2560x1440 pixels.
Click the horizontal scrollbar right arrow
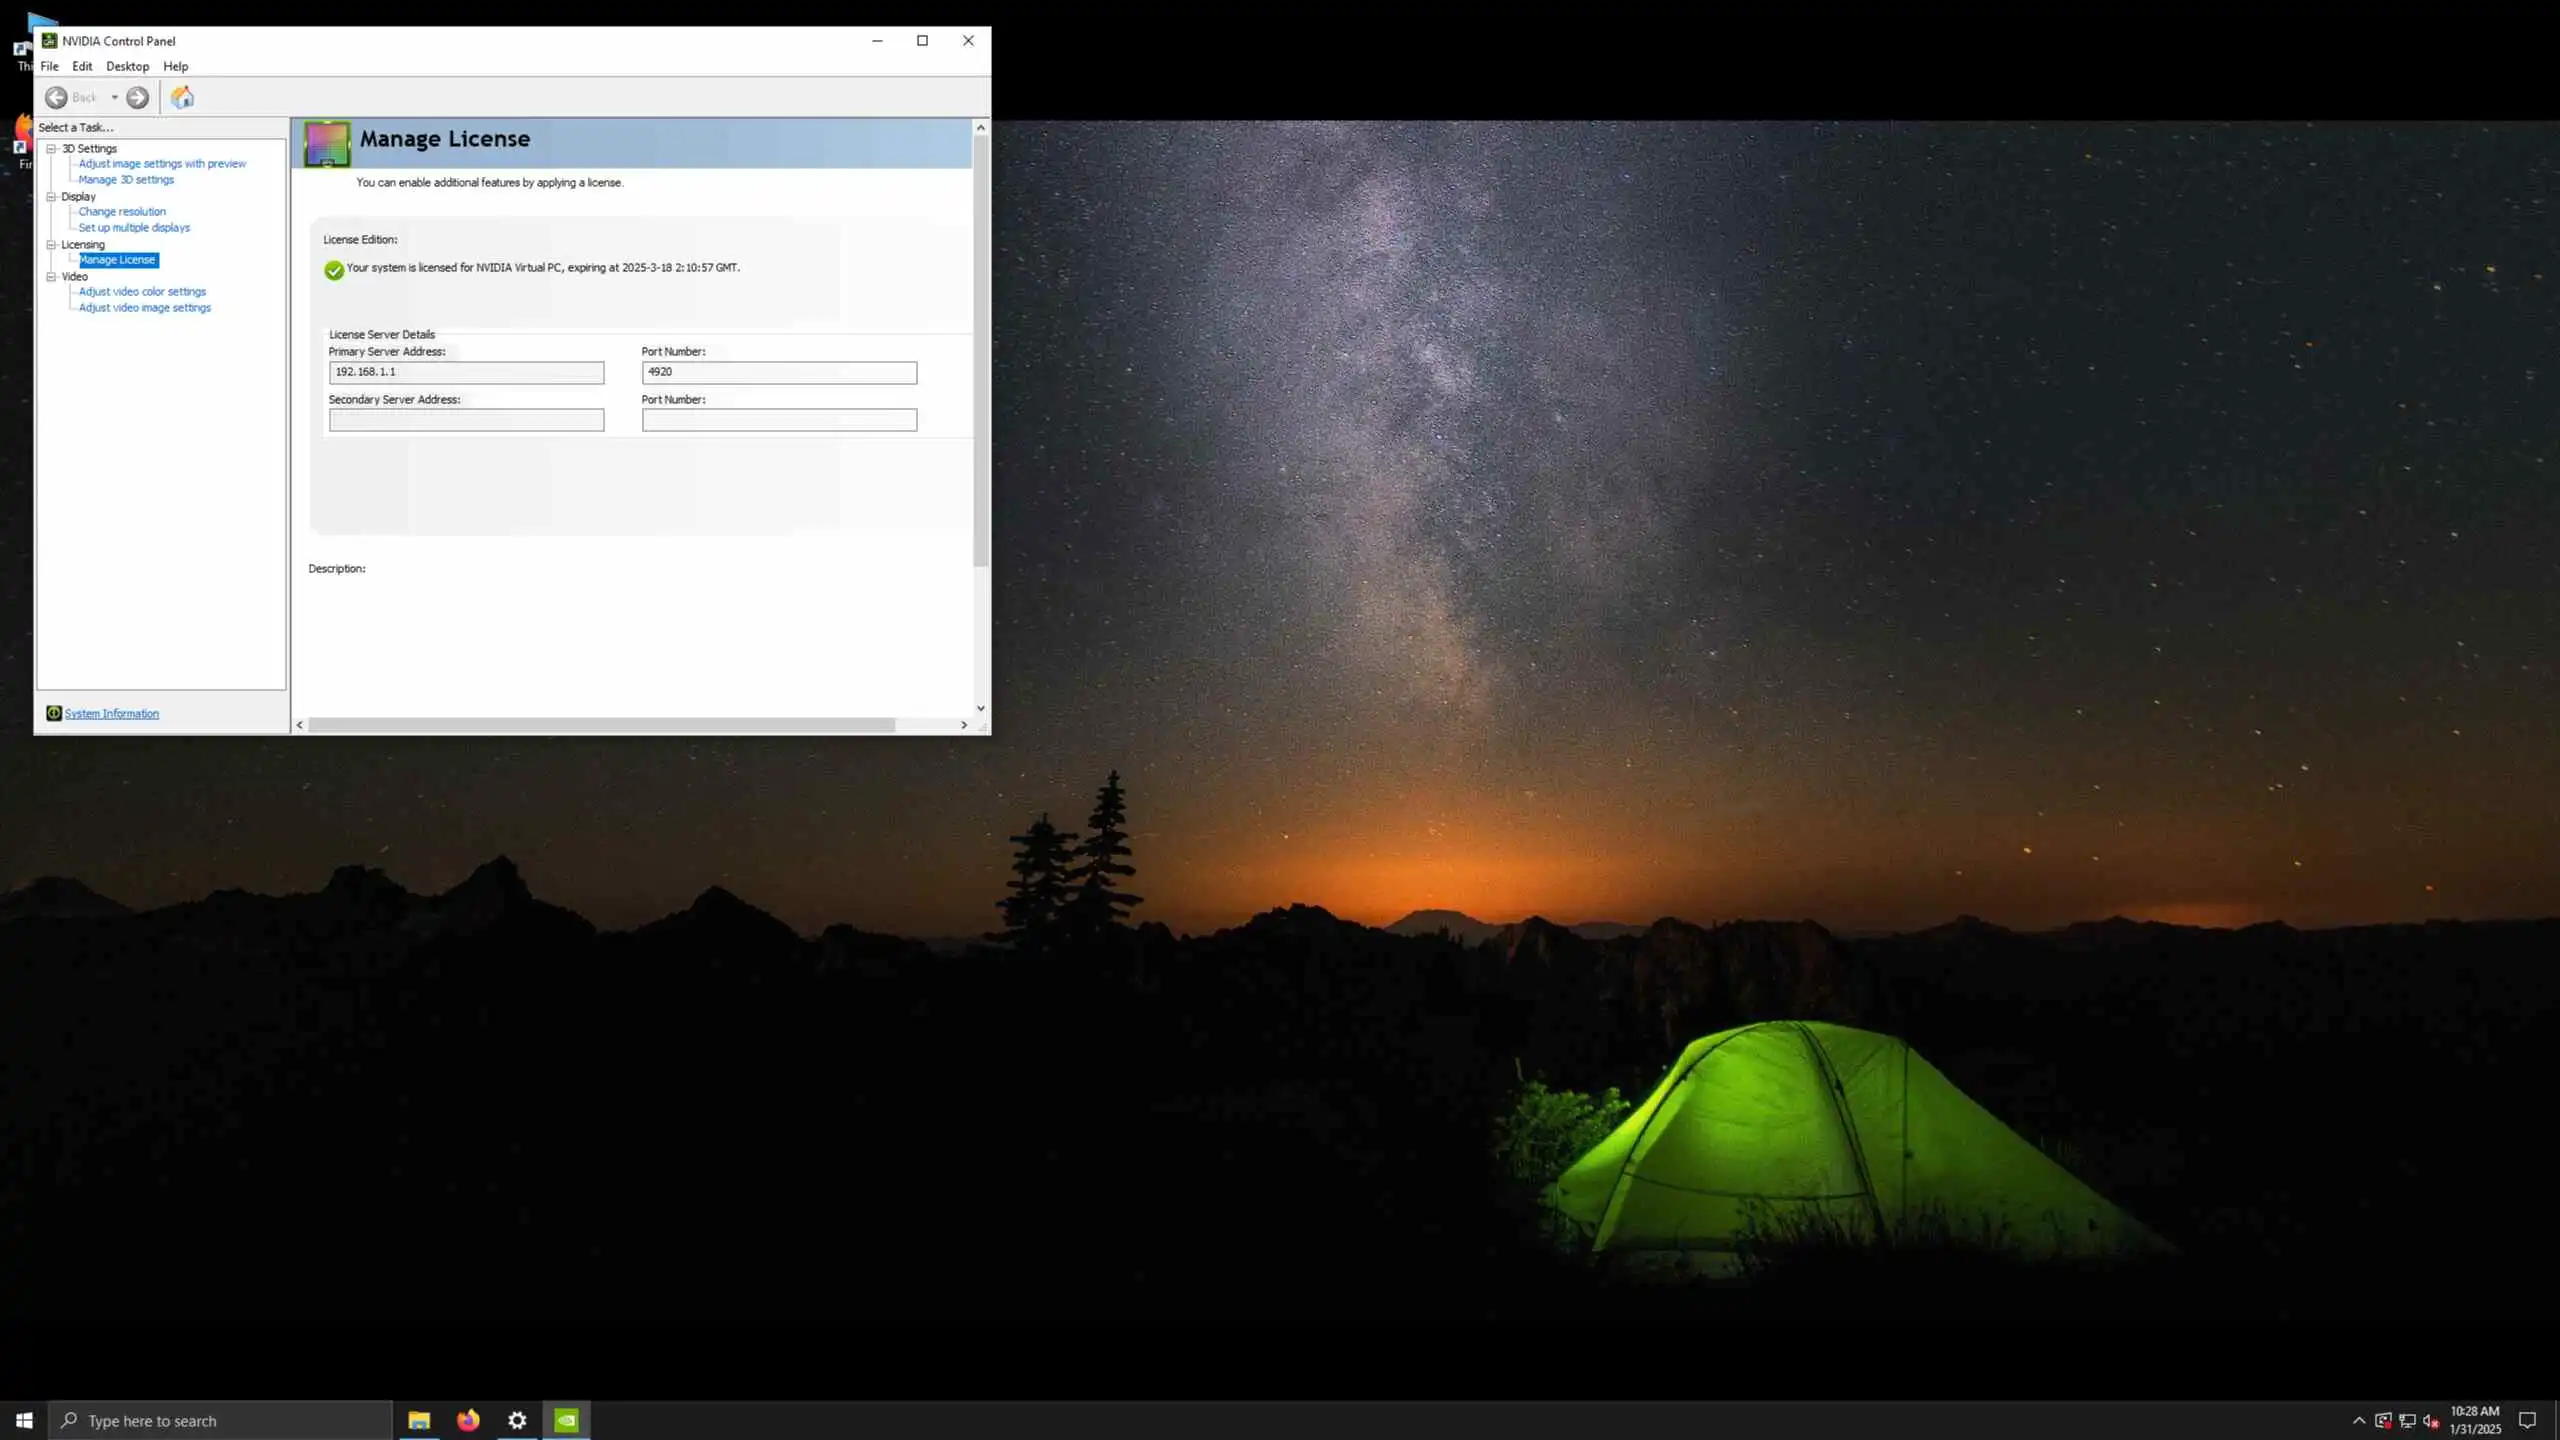tap(964, 725)
